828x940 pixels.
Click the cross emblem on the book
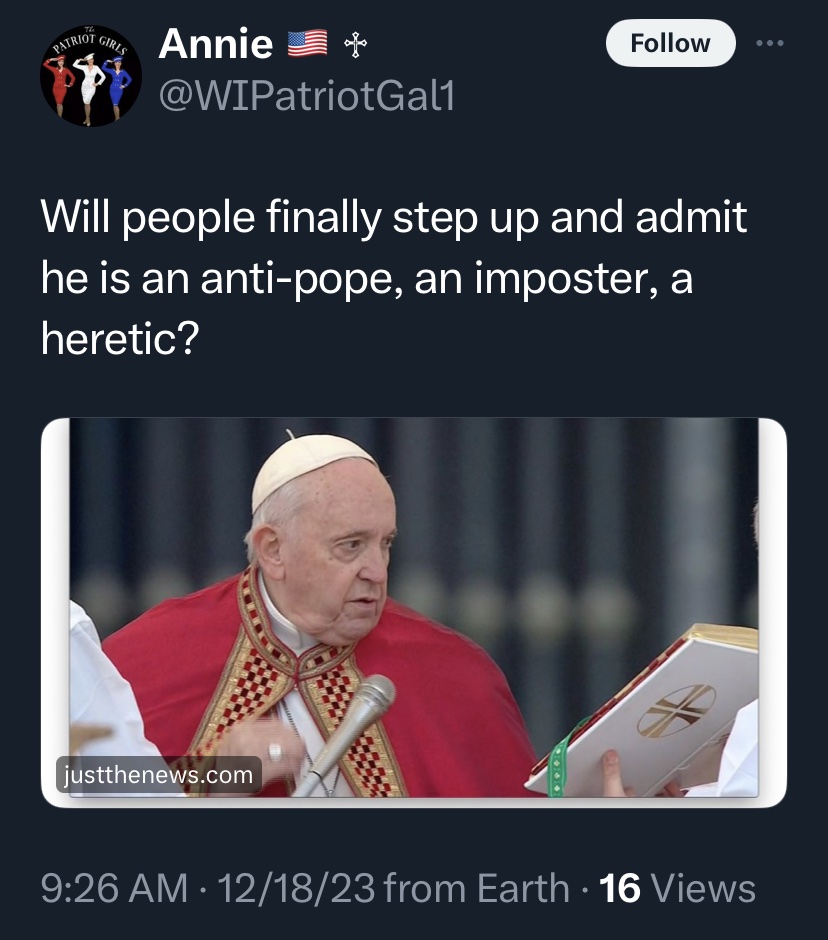click(676, 711)
